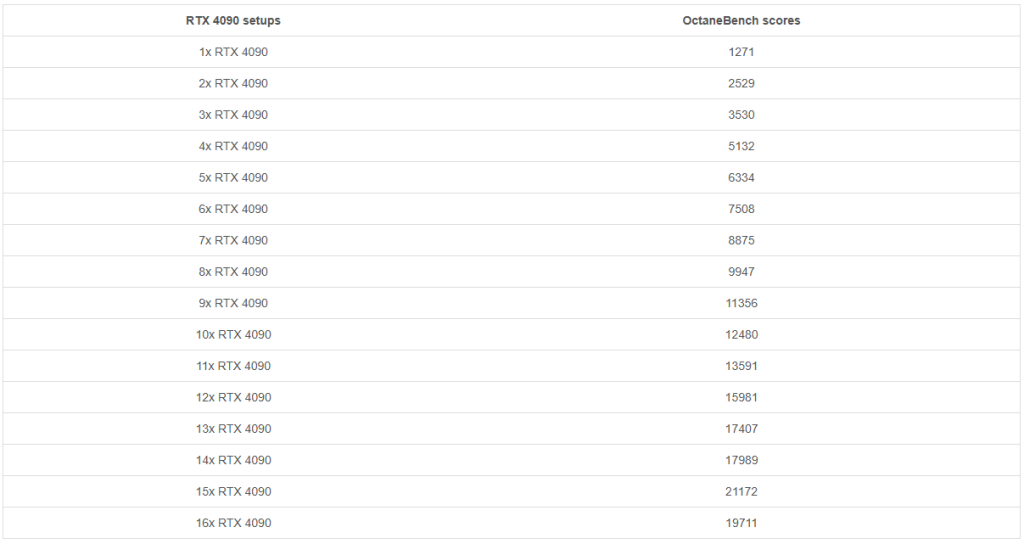Select the "10x RTX 4090" setup cell
The width and height of the screenshot is (1024, 544).
pos(233,335)
